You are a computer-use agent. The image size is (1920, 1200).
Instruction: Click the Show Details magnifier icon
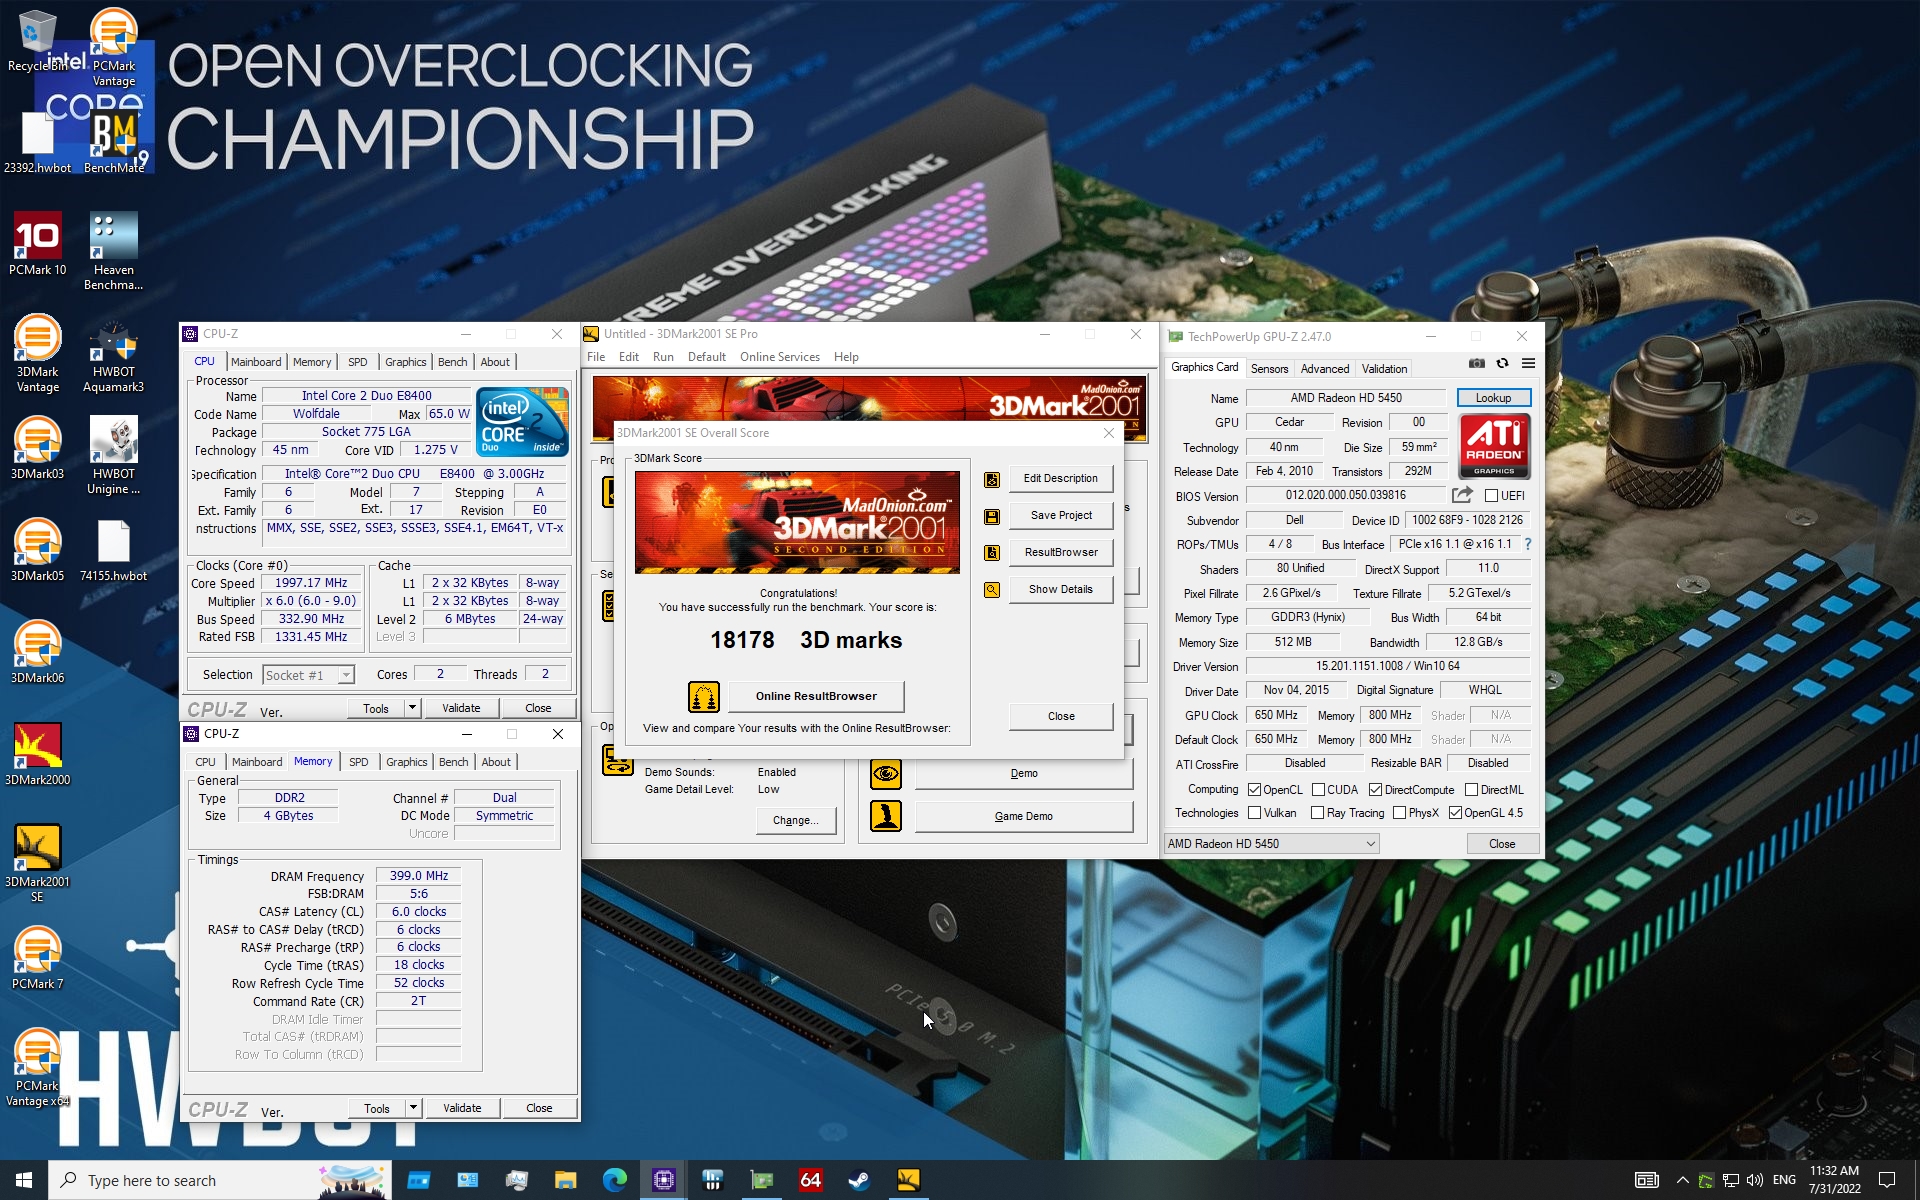point(992,590)
